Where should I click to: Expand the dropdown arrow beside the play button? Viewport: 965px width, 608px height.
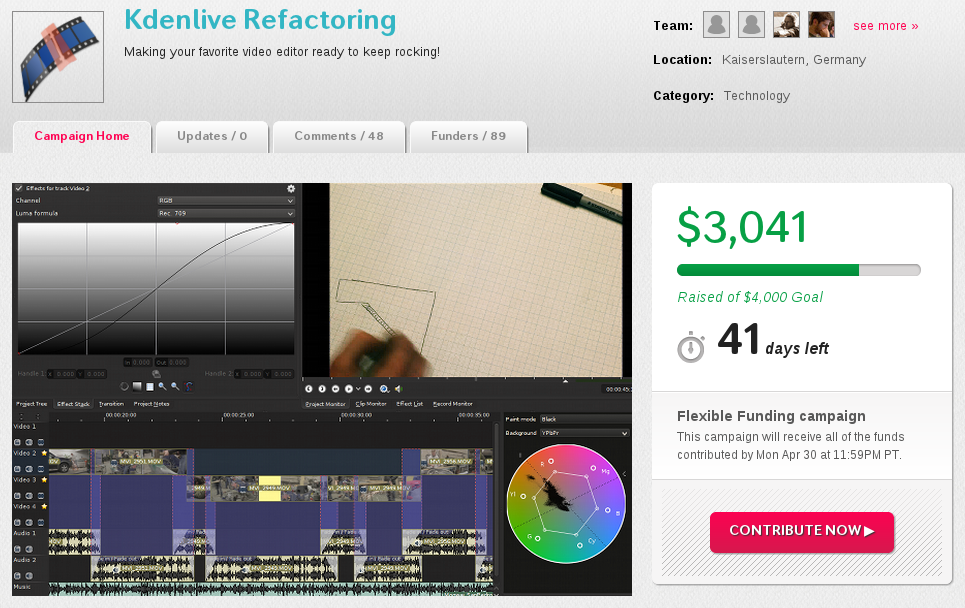point(358,389)
